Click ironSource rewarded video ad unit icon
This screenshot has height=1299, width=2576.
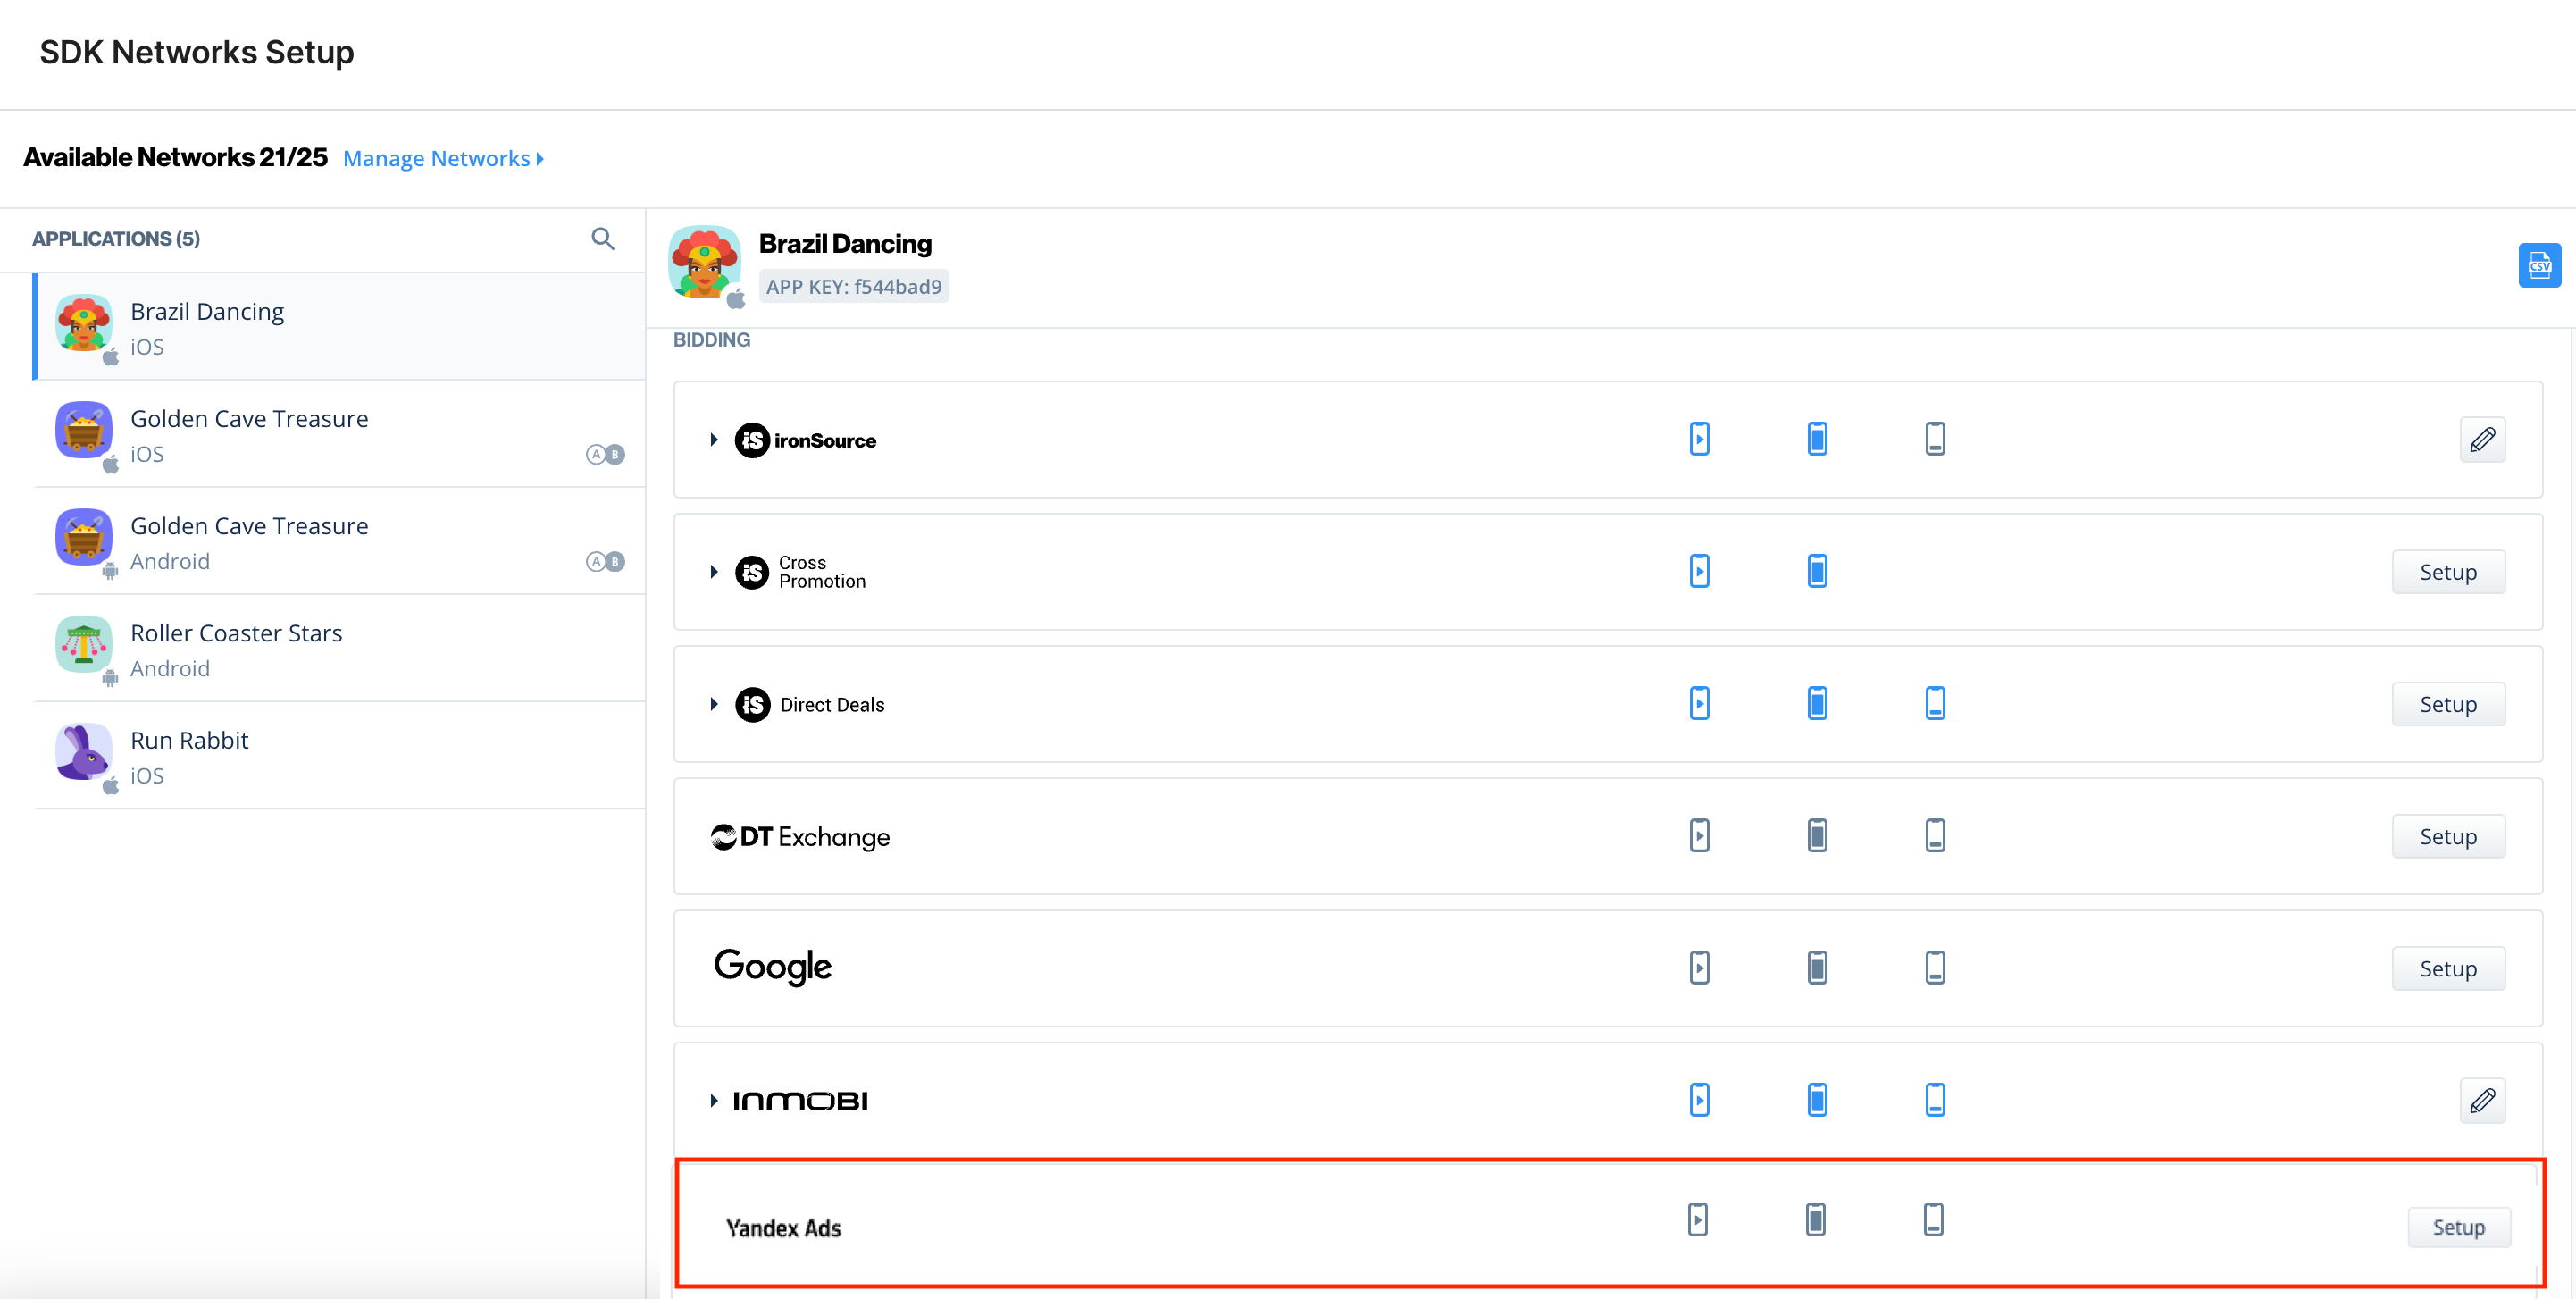pyautogui.click(x=1698, y=439)
